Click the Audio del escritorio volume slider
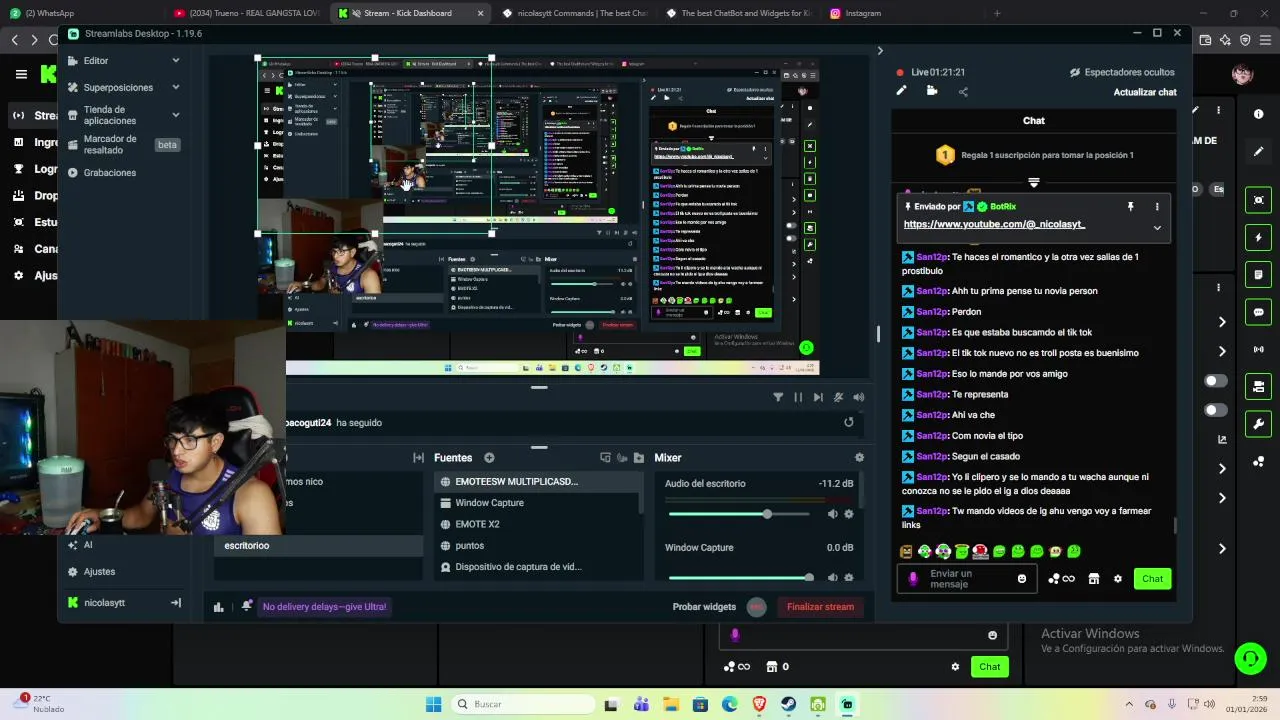The height and width of the screenshot is (720, 1280). point(738,514)
